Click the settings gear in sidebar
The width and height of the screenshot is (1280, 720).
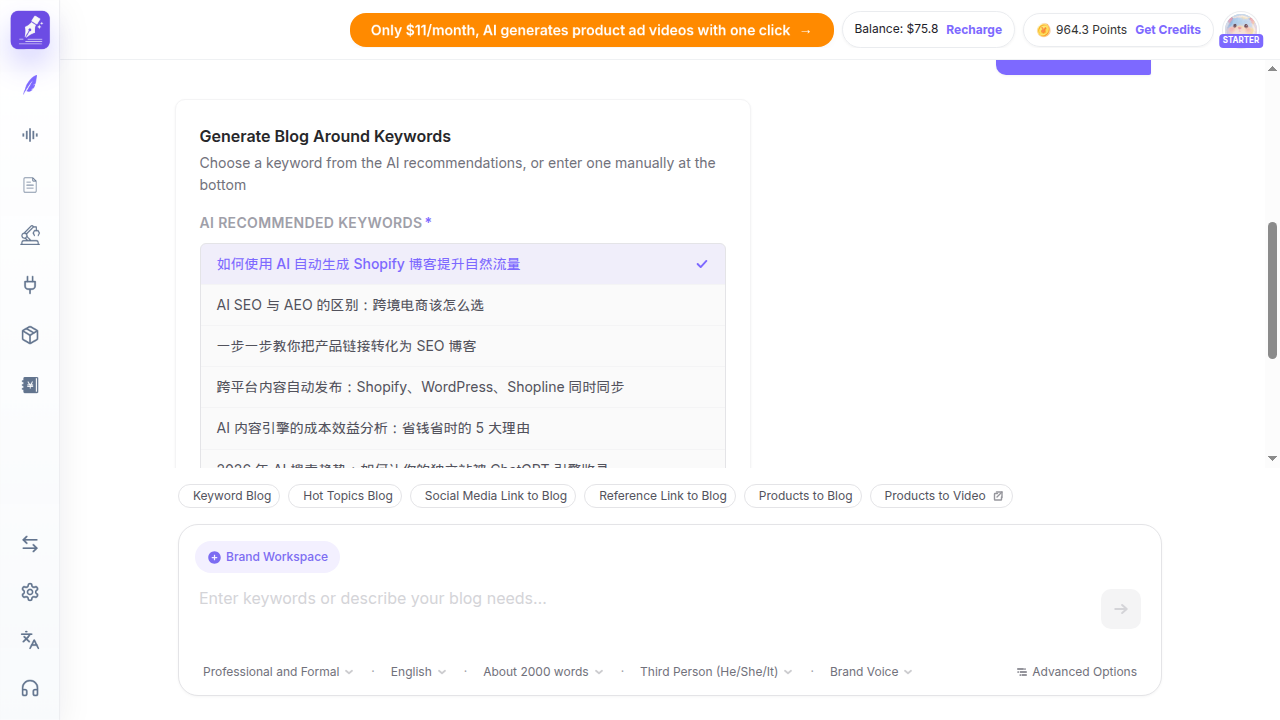pos(30,592)
